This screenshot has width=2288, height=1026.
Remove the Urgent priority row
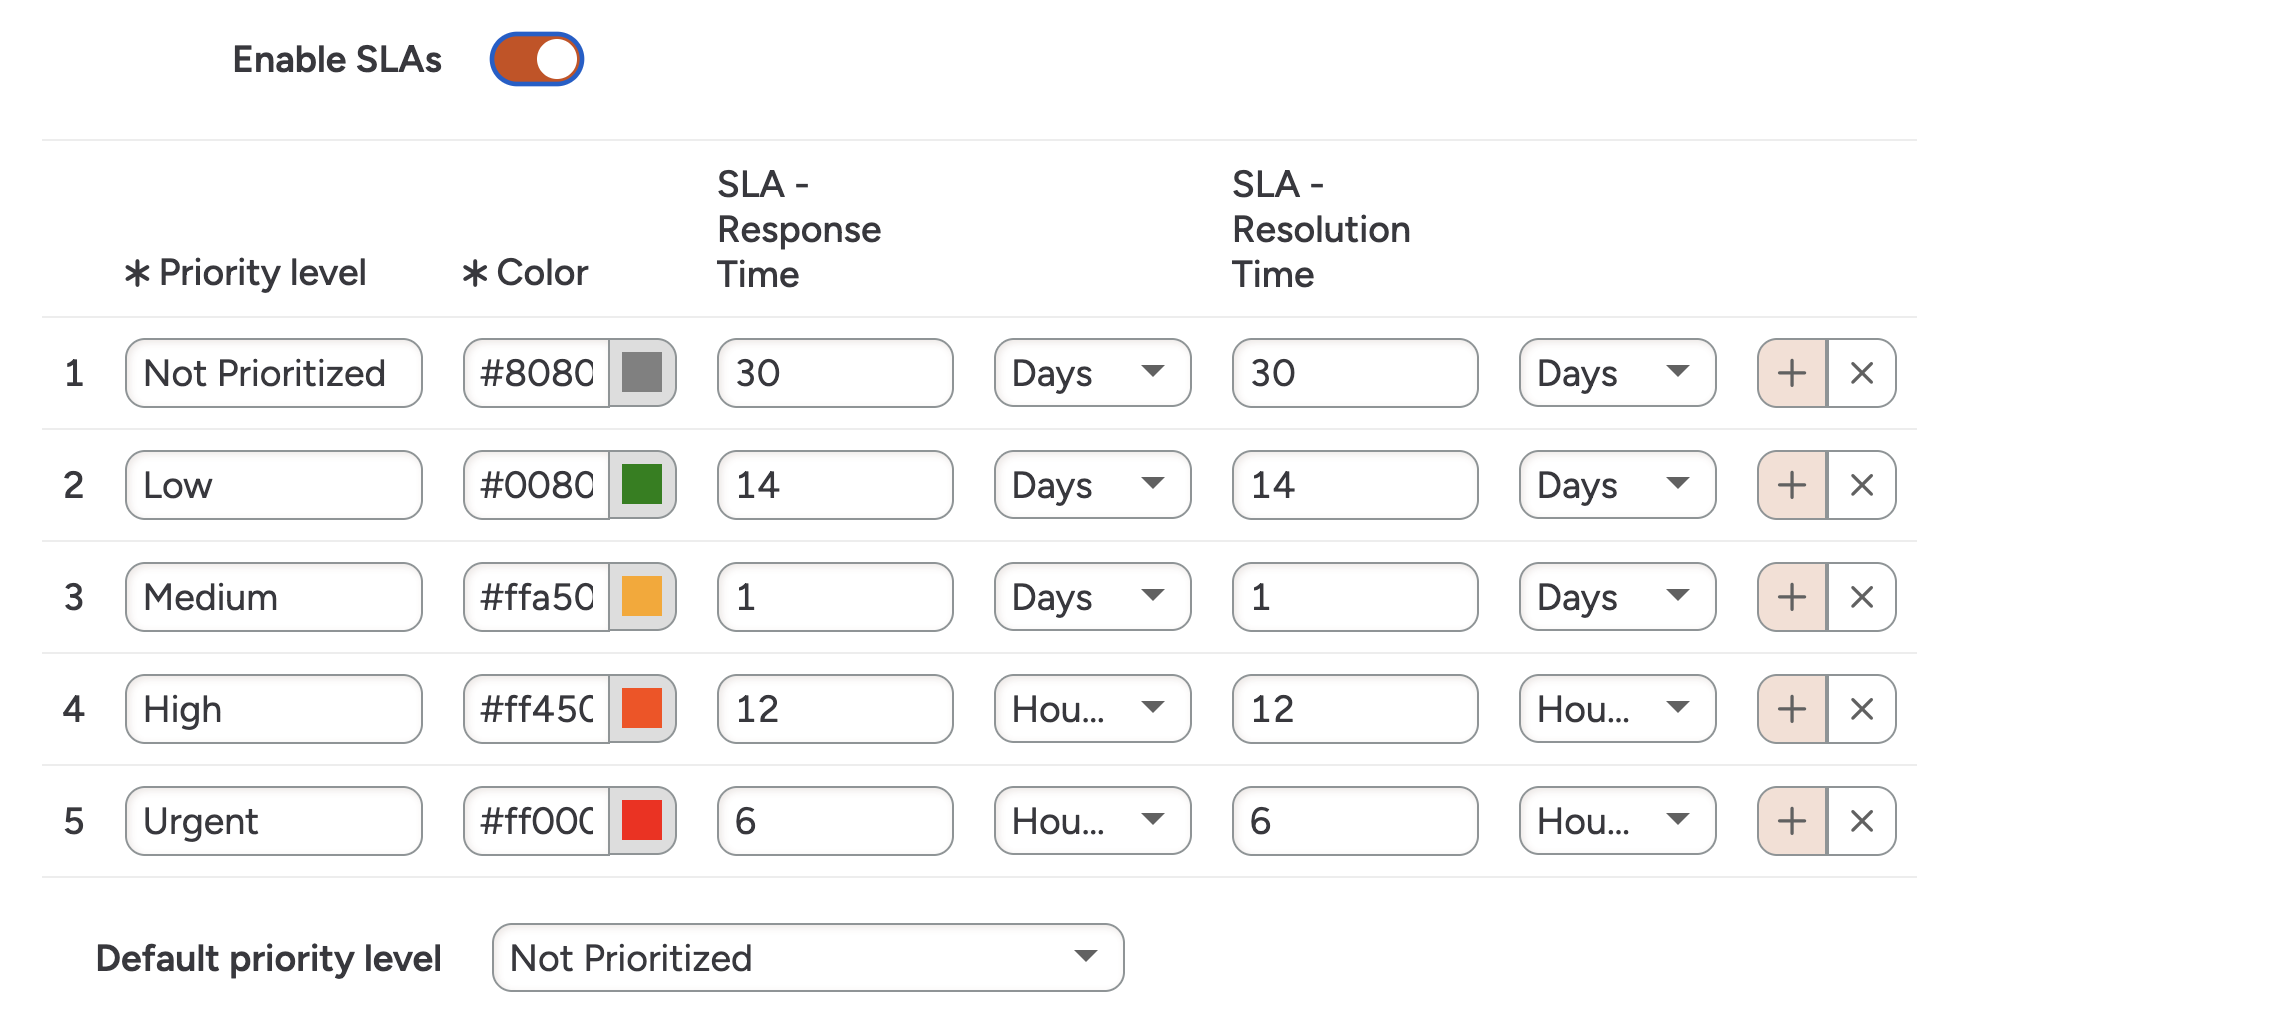pos(1861,821)
